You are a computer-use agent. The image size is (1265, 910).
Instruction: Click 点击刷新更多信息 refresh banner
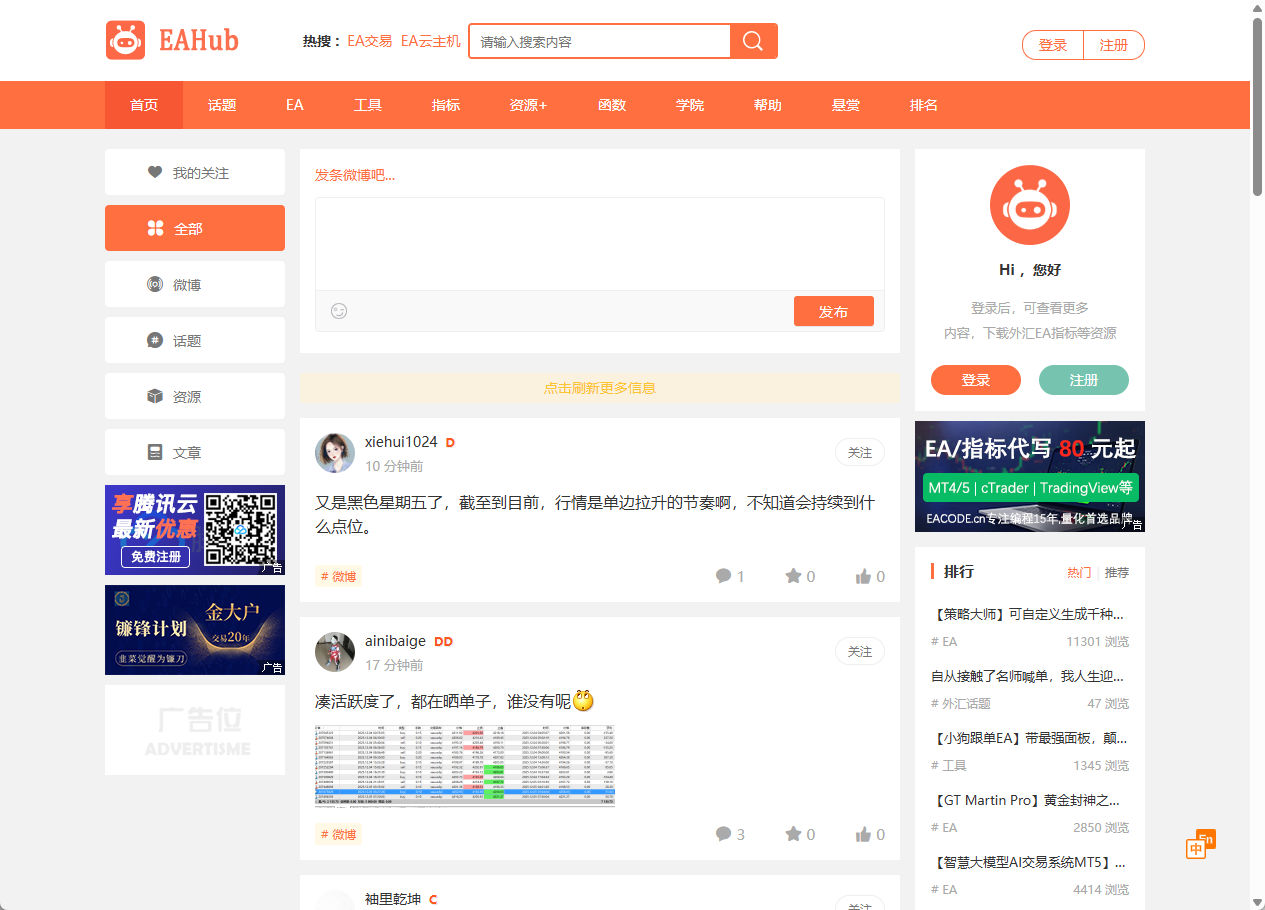coord(599,388)
